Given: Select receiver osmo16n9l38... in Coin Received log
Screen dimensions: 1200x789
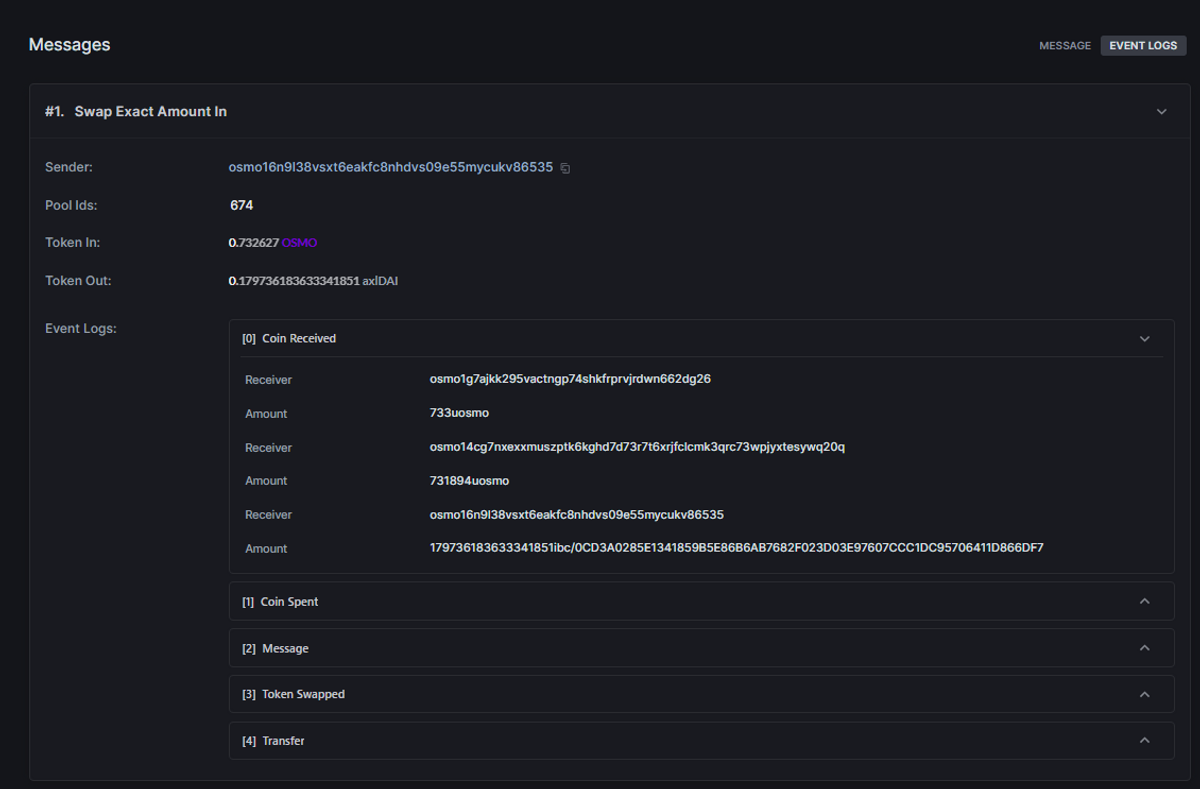Looking at the screenshot, I should [x=577, y=515].
